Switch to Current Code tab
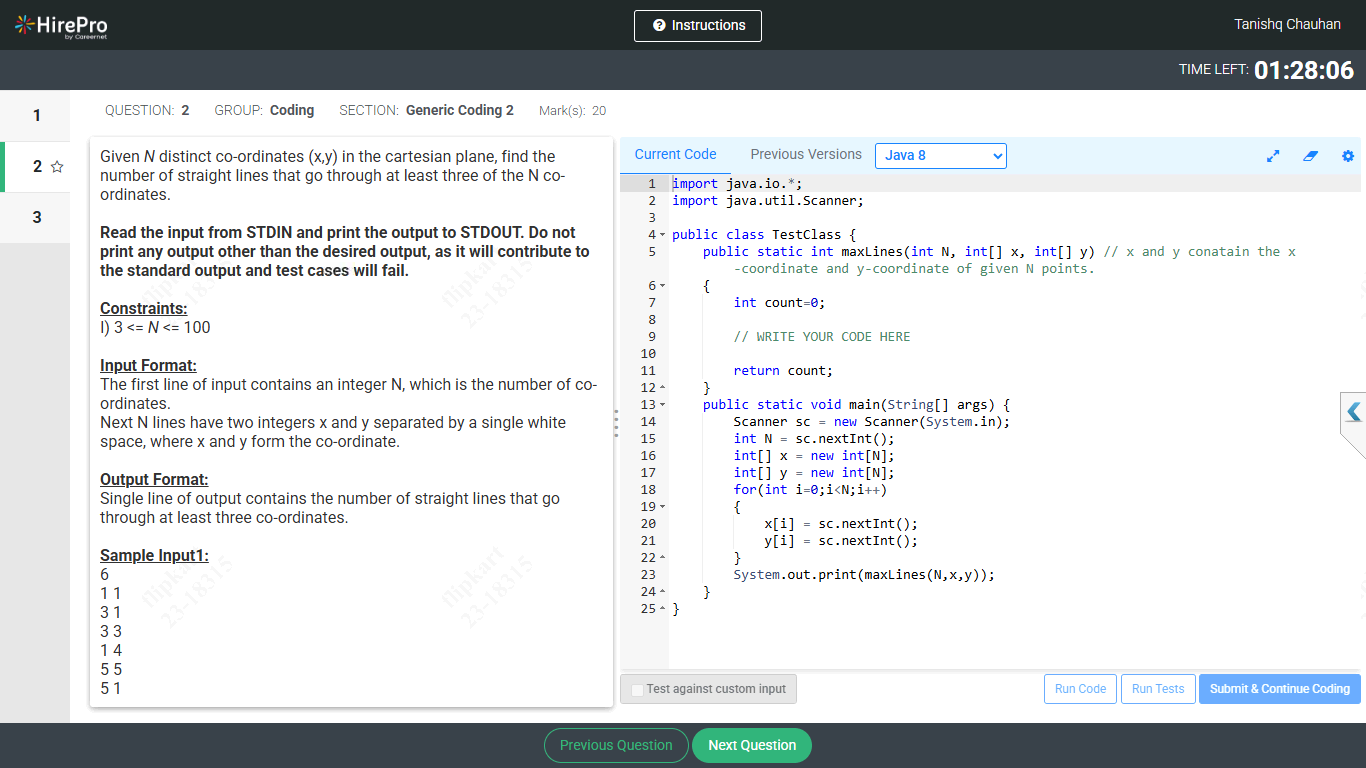Image resolution: width=1366 pixels, height=768 pixels. [675, 155]
